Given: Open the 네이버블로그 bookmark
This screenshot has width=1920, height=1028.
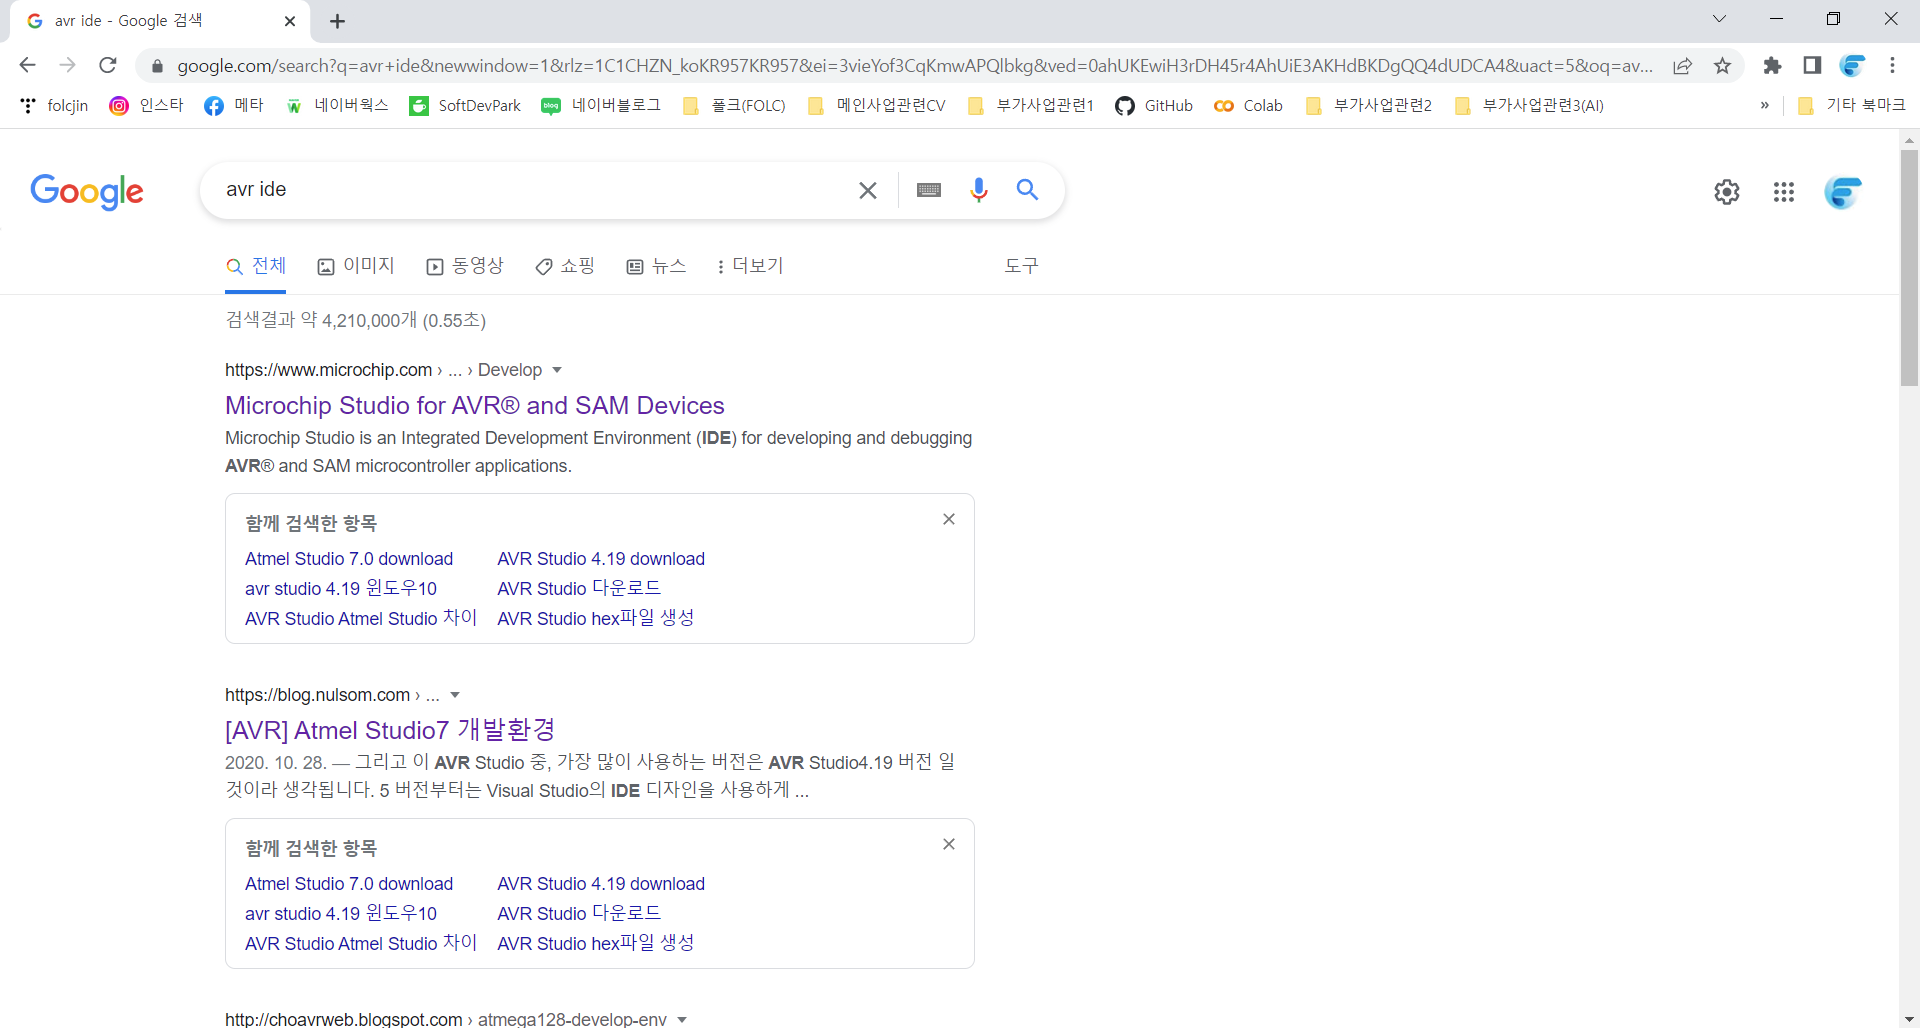Looking at the screenshot, I should [601, 106].
